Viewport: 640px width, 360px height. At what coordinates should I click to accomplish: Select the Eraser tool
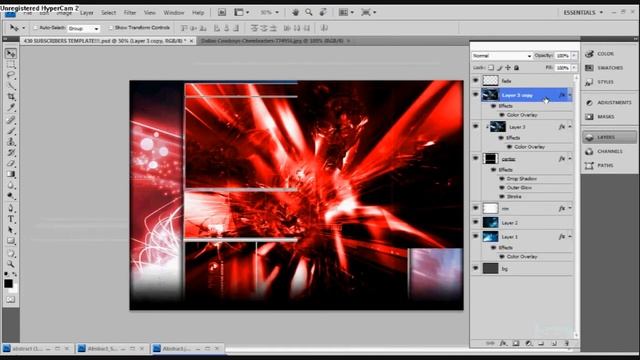[11, 163]
